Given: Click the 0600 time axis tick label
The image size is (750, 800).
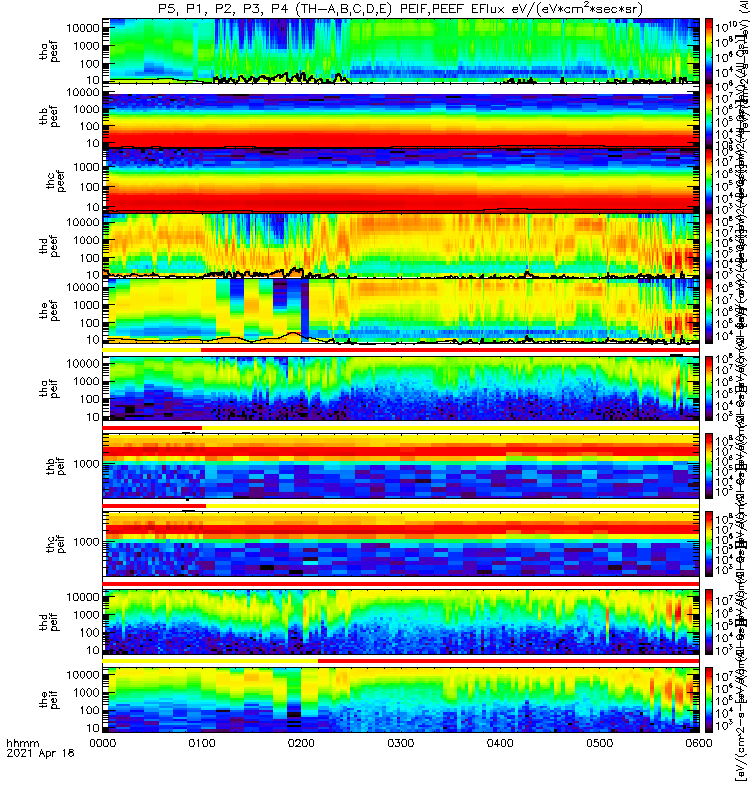Looking at the screenshot, I should point(699,743).
